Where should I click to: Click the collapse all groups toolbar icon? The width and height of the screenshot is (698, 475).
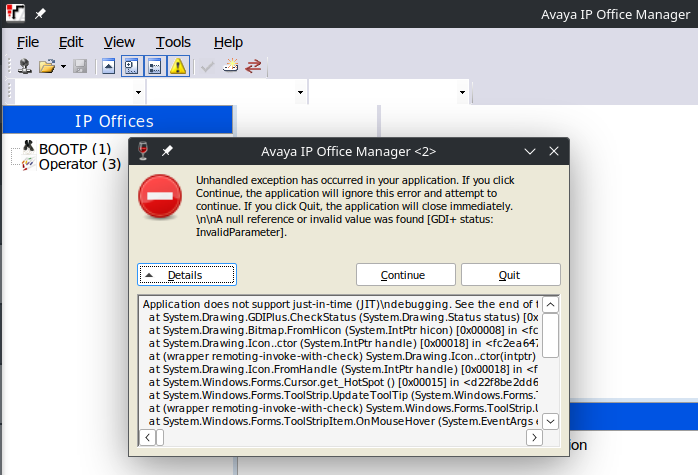(x=109, y=66)
